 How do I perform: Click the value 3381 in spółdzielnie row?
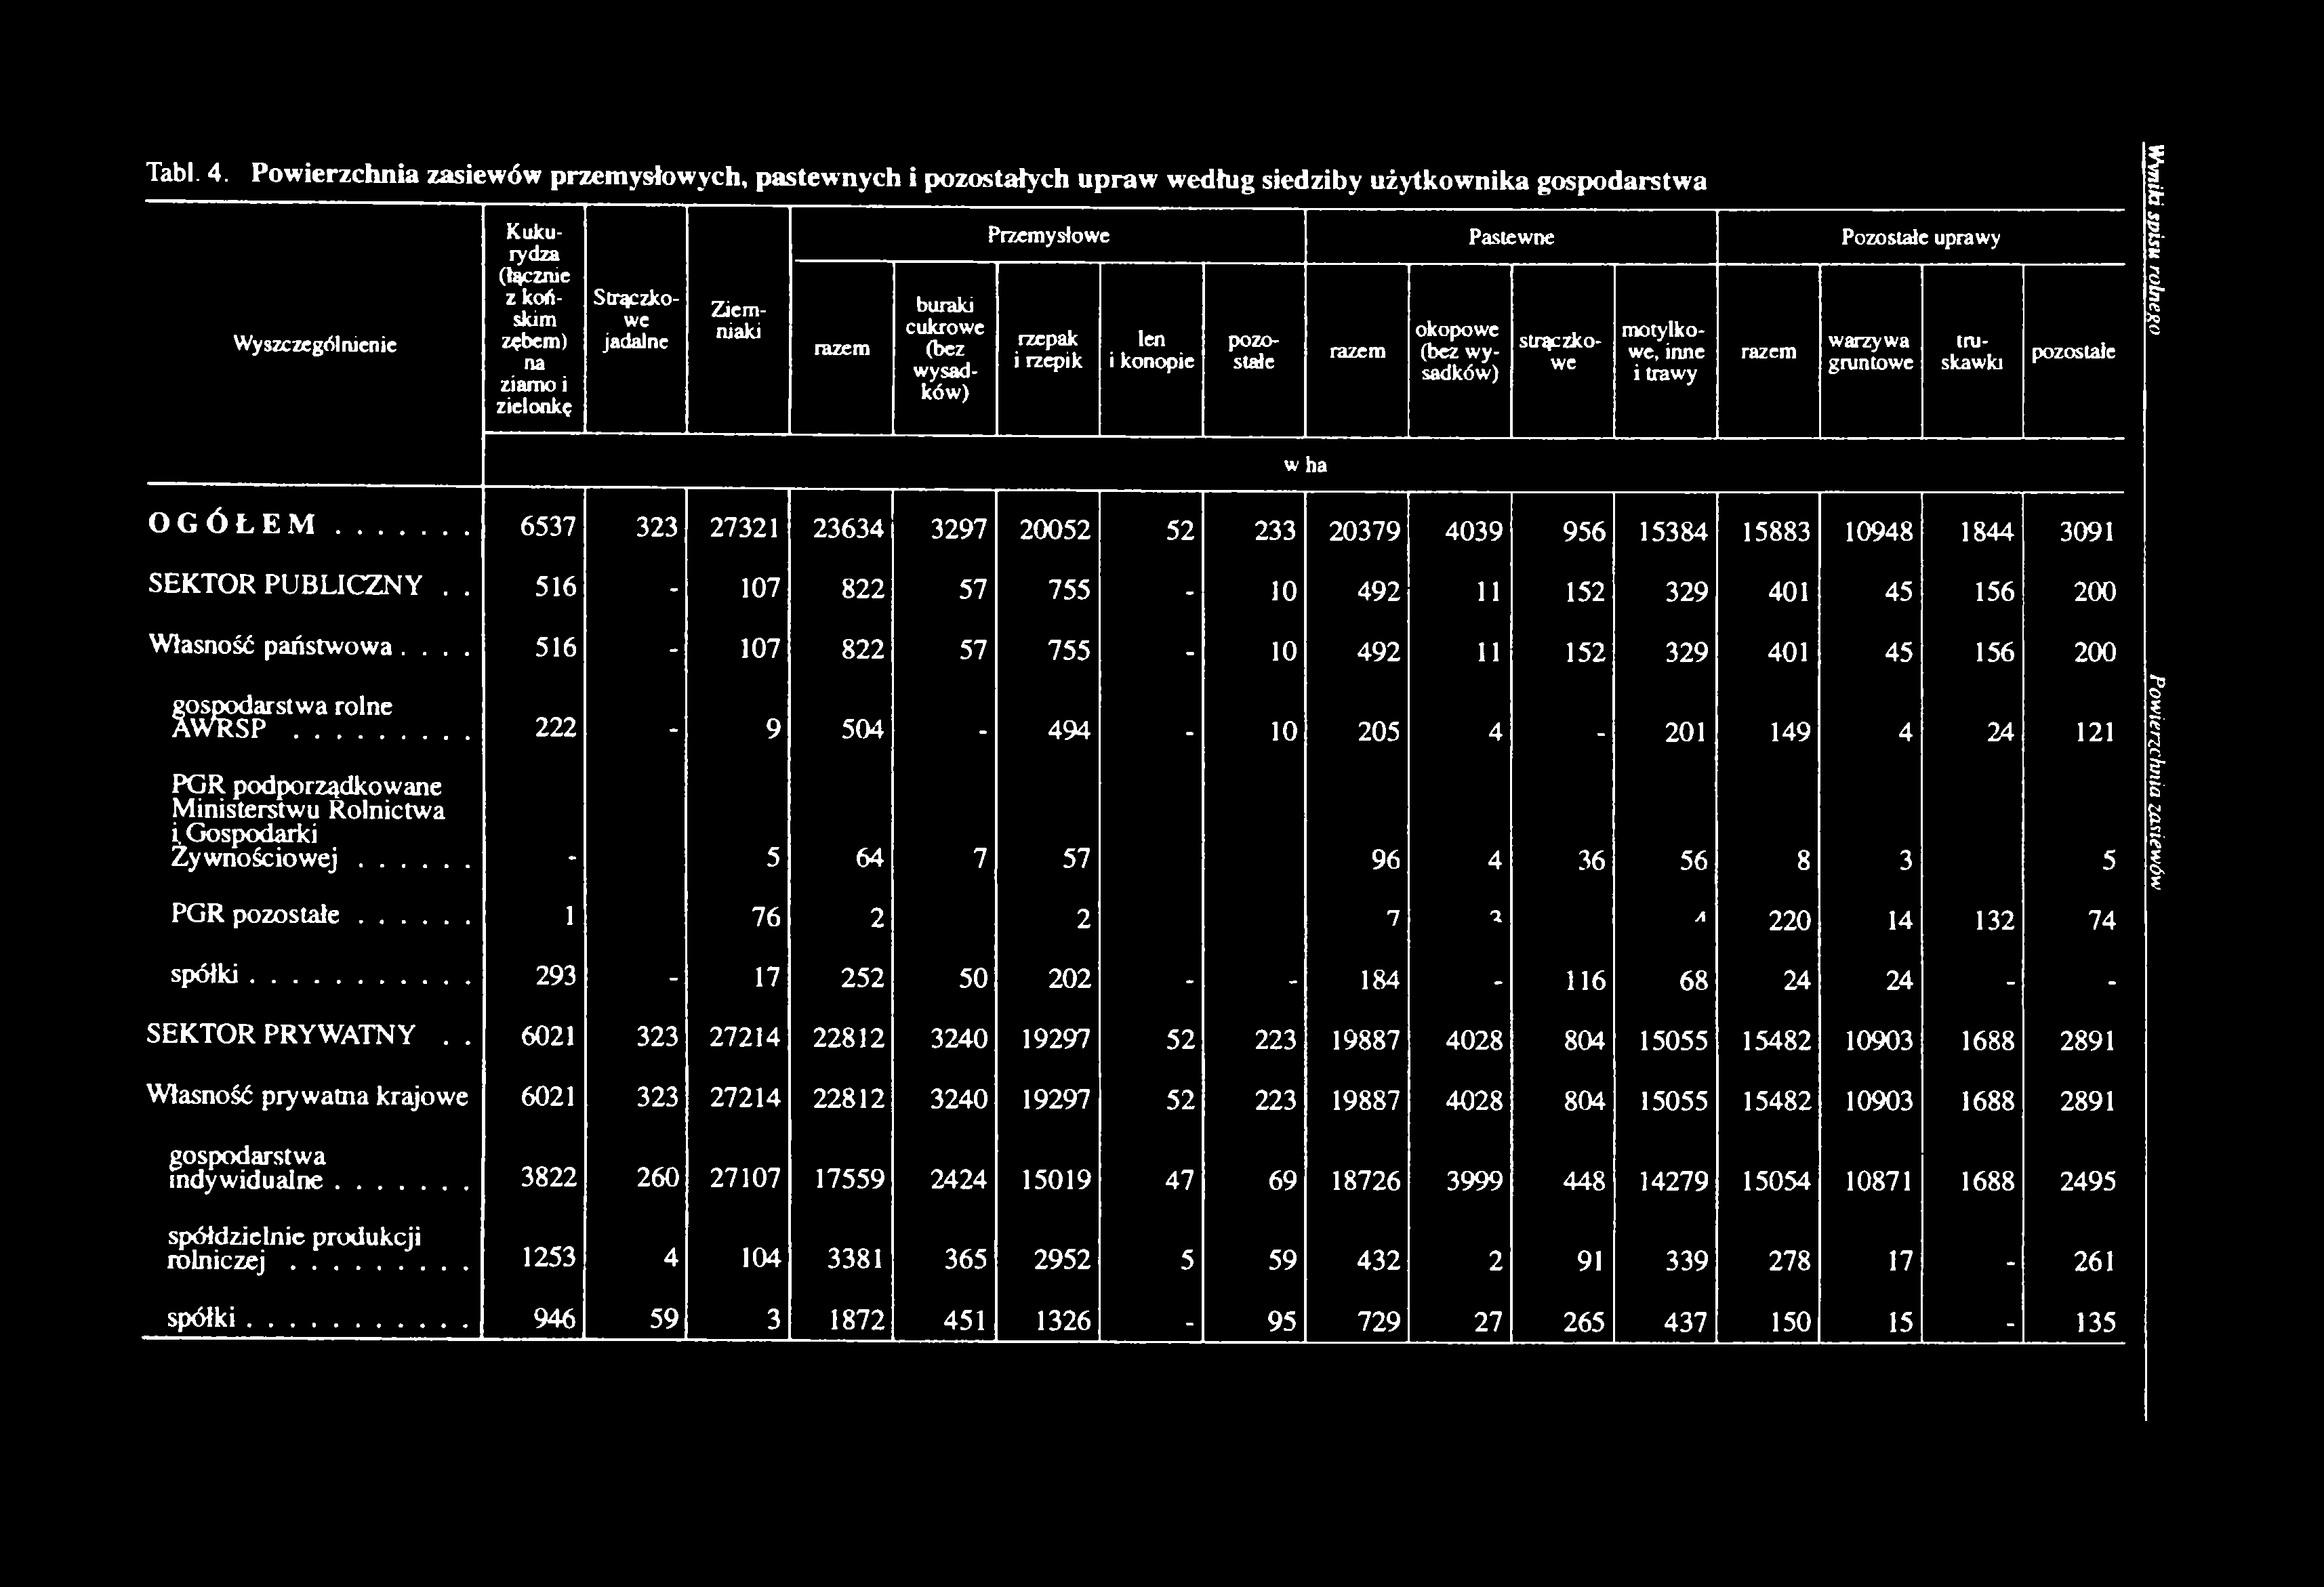tap(857, 1258)
